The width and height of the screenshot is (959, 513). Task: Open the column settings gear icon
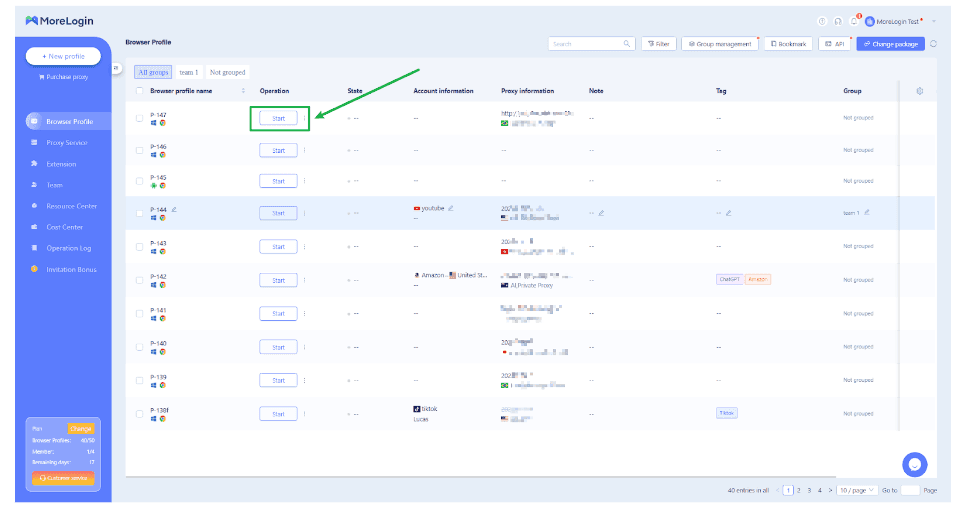point(919,91)
